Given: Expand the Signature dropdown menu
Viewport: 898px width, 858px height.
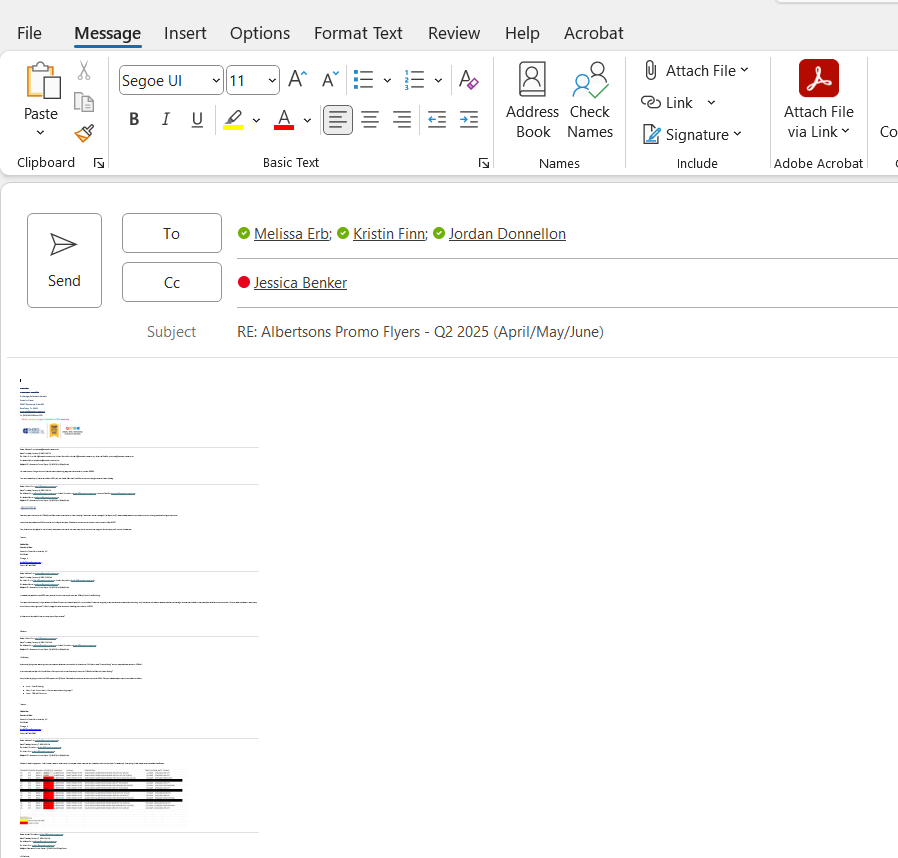Looking at the screenshot, I should coord(737,134).
